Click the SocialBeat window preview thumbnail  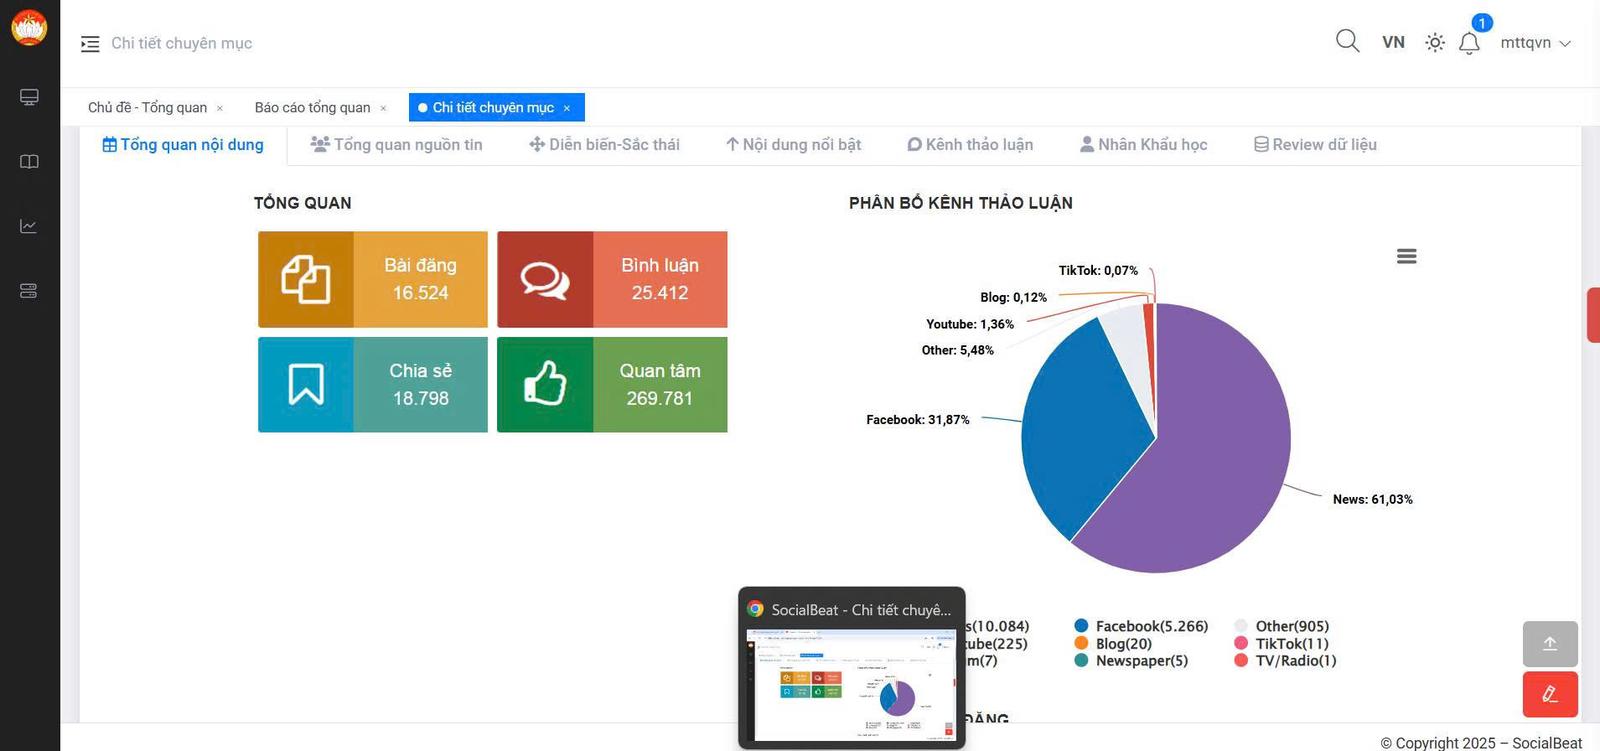click(x=852, y=685)
